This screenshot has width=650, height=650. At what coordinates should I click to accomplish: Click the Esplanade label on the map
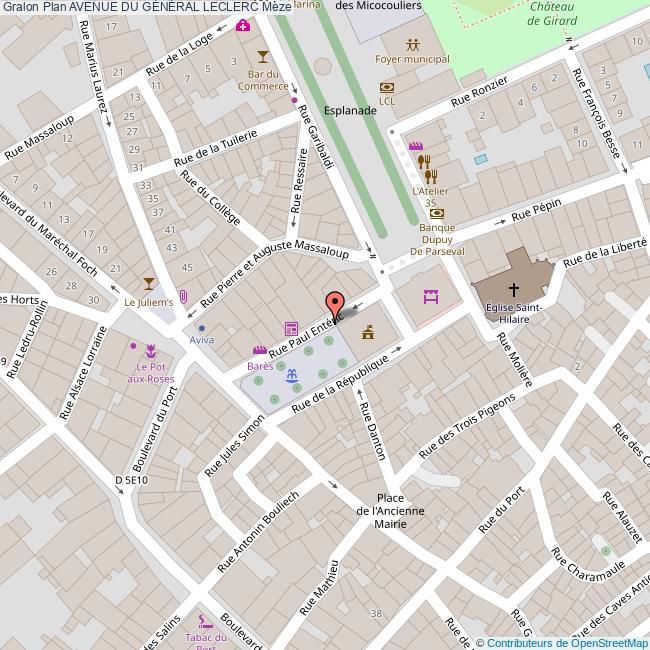[350, 110]
